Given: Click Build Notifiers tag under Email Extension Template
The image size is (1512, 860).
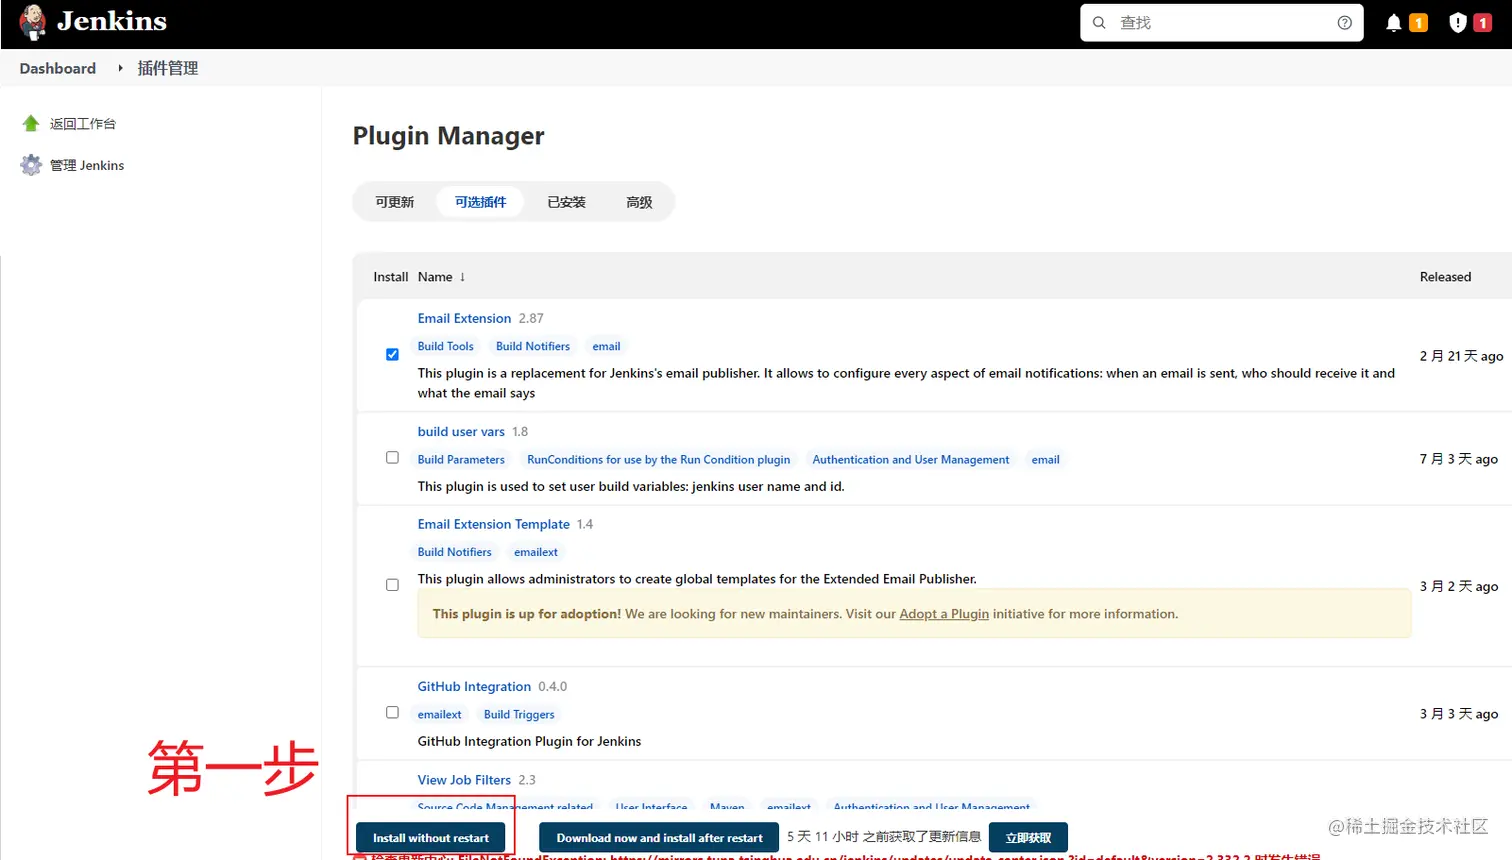Looking at the screenshot, I should coord(454,552).
